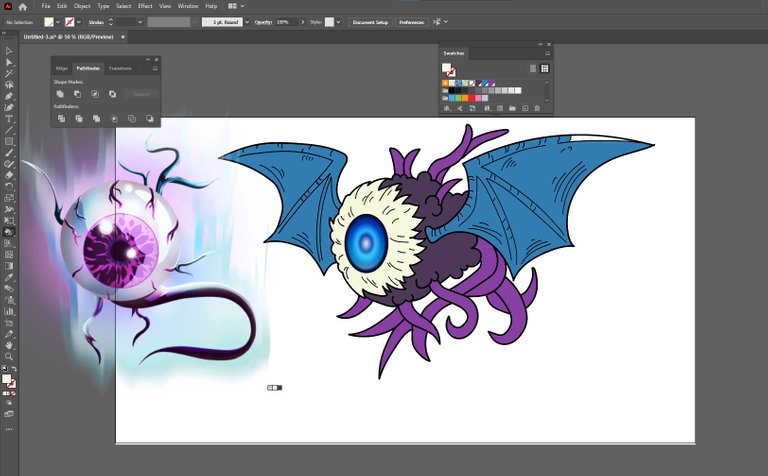The height and width of the screenshot is (476, 768).
Task: Select the Perspective Grid tool
Action: point(9,243)
